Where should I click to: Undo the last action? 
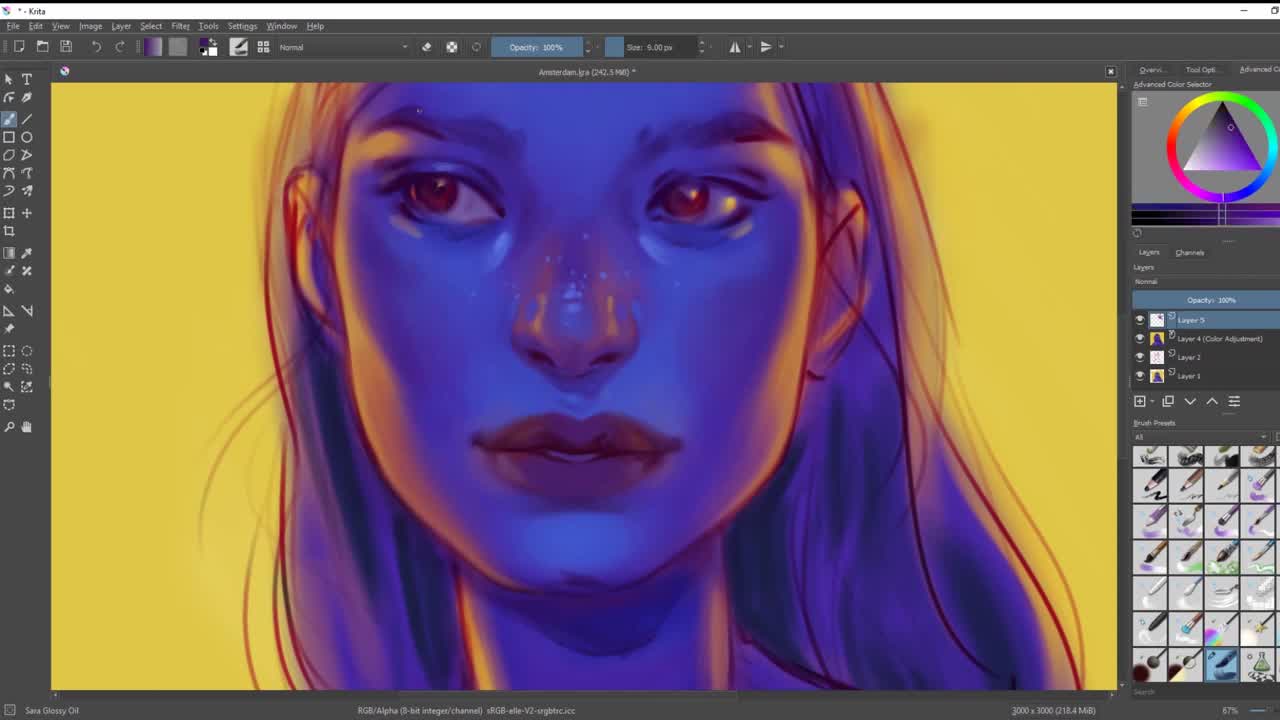(x=96, y=47)
